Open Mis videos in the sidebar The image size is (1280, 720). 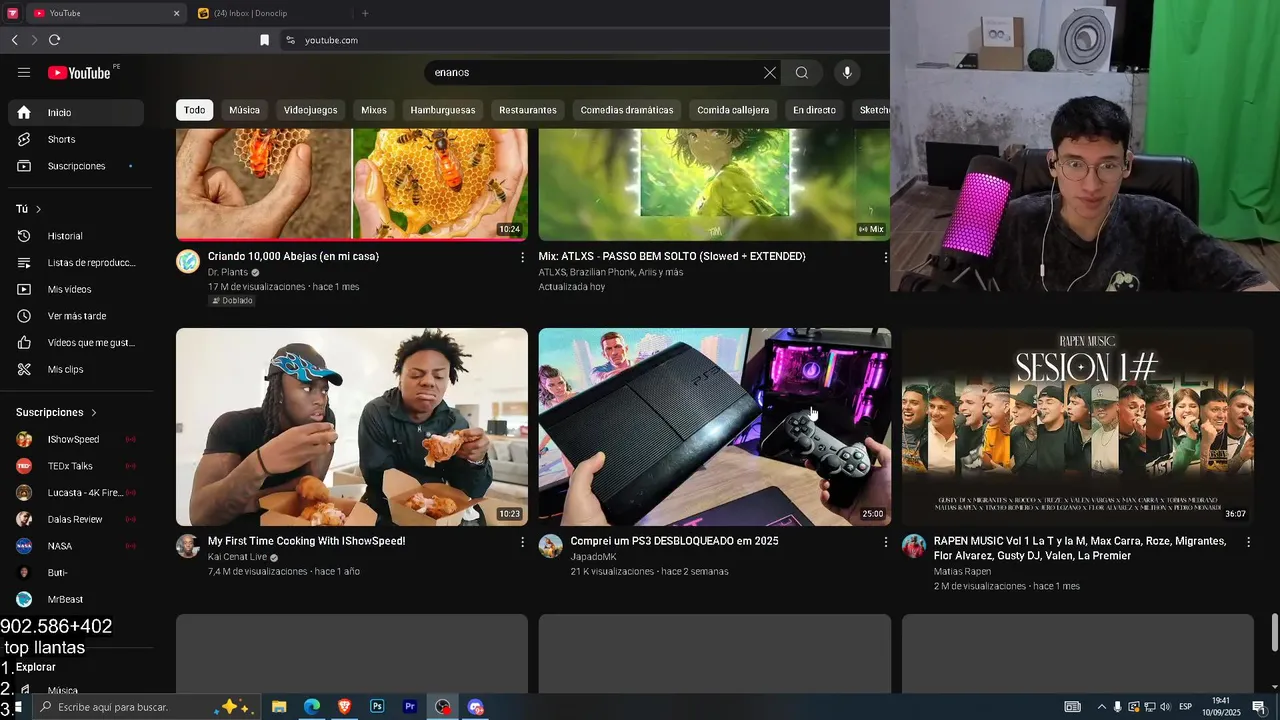point(76,289)
